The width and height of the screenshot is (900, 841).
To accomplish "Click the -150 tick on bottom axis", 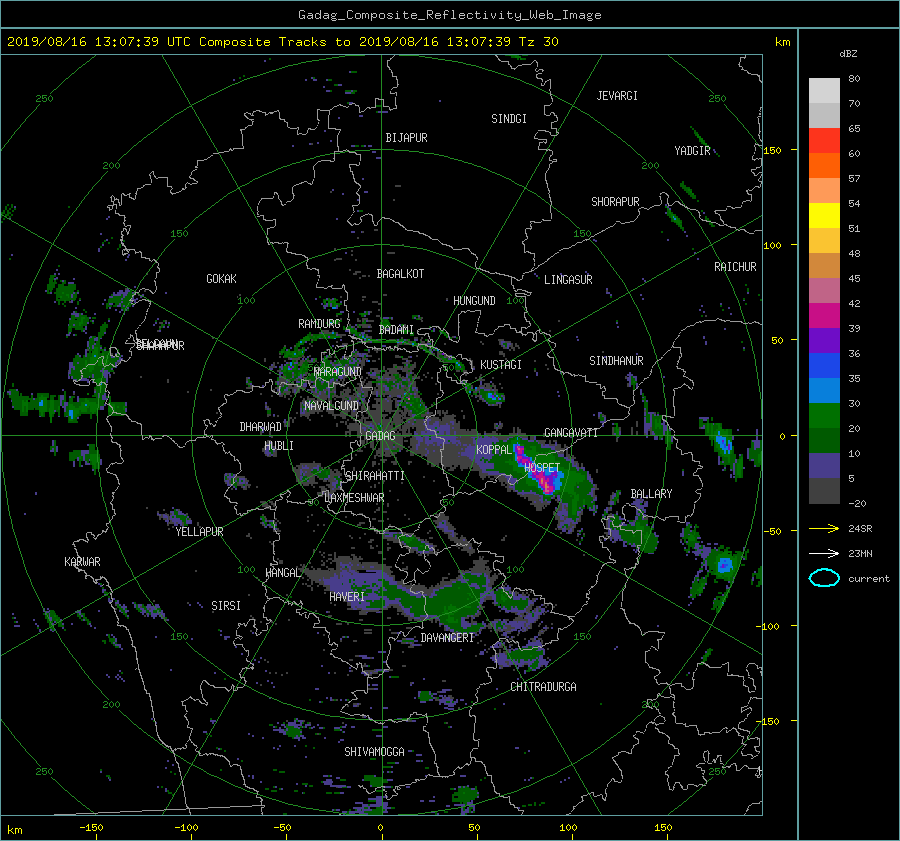I will coord(91,828).
